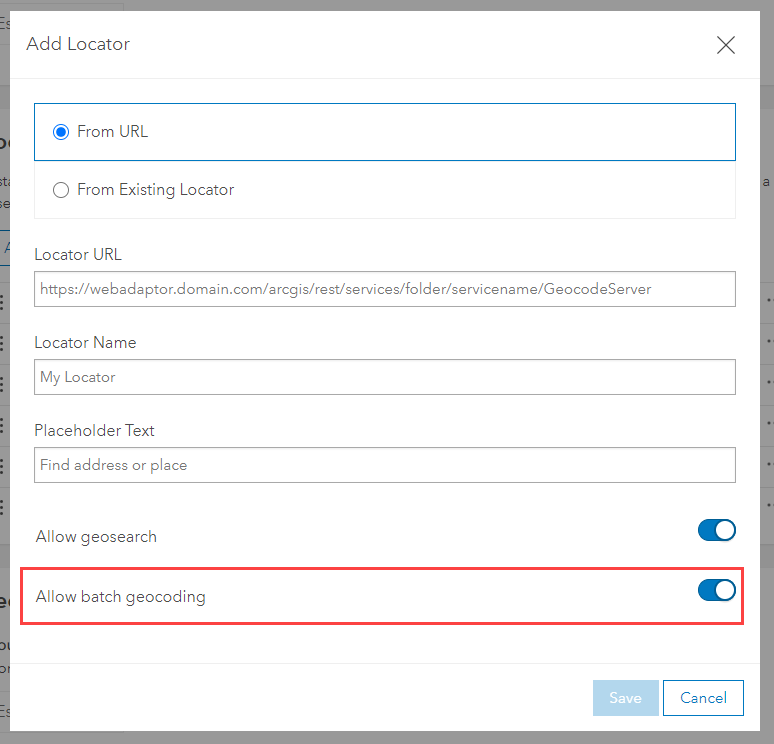Click the empty dialog footer left of Save
The image size is (774, 744).
coord(300,698)
